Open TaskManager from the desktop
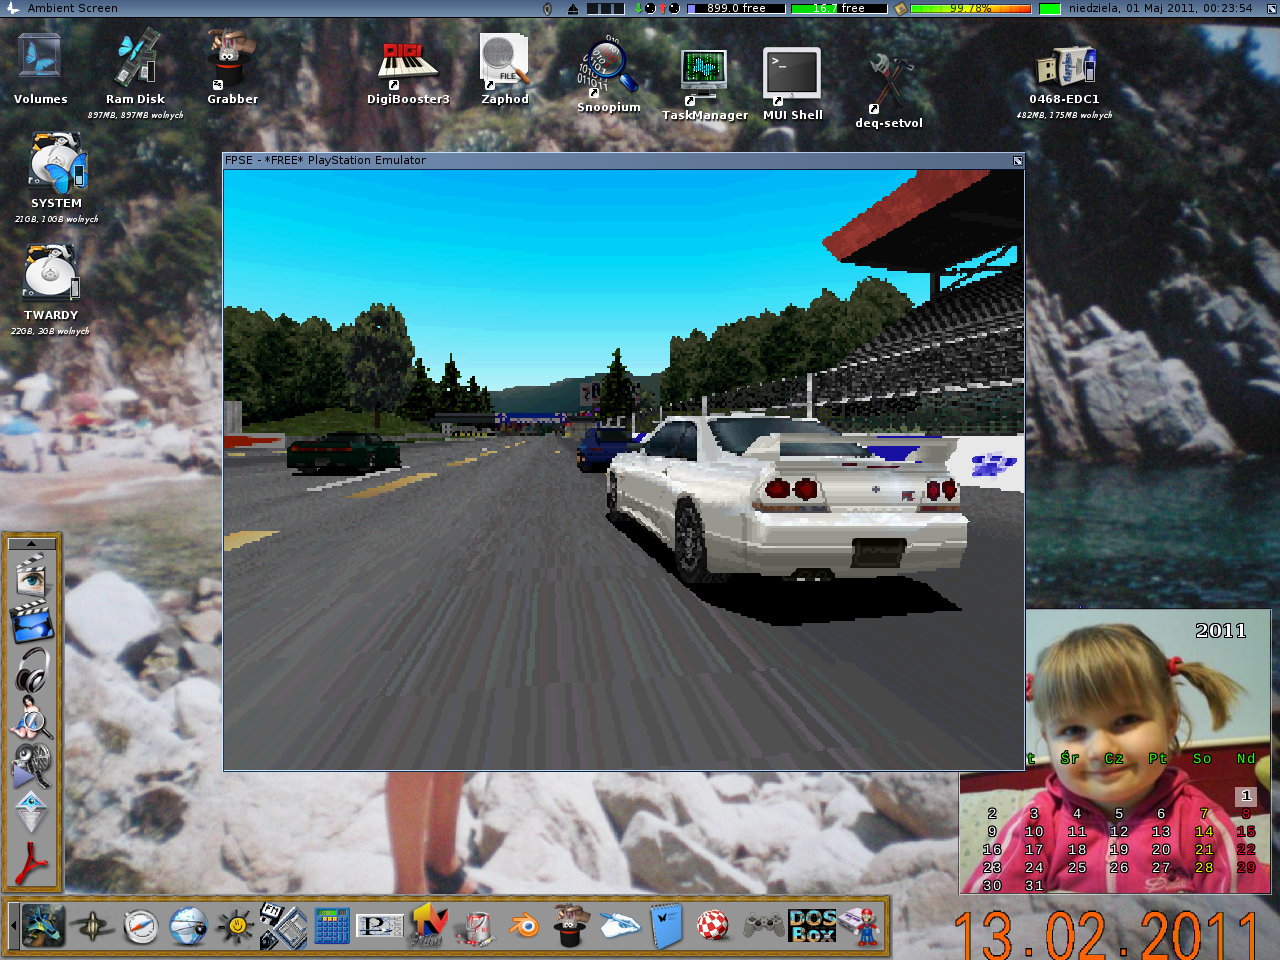The image size is (1280, 960). coord(704,76)
